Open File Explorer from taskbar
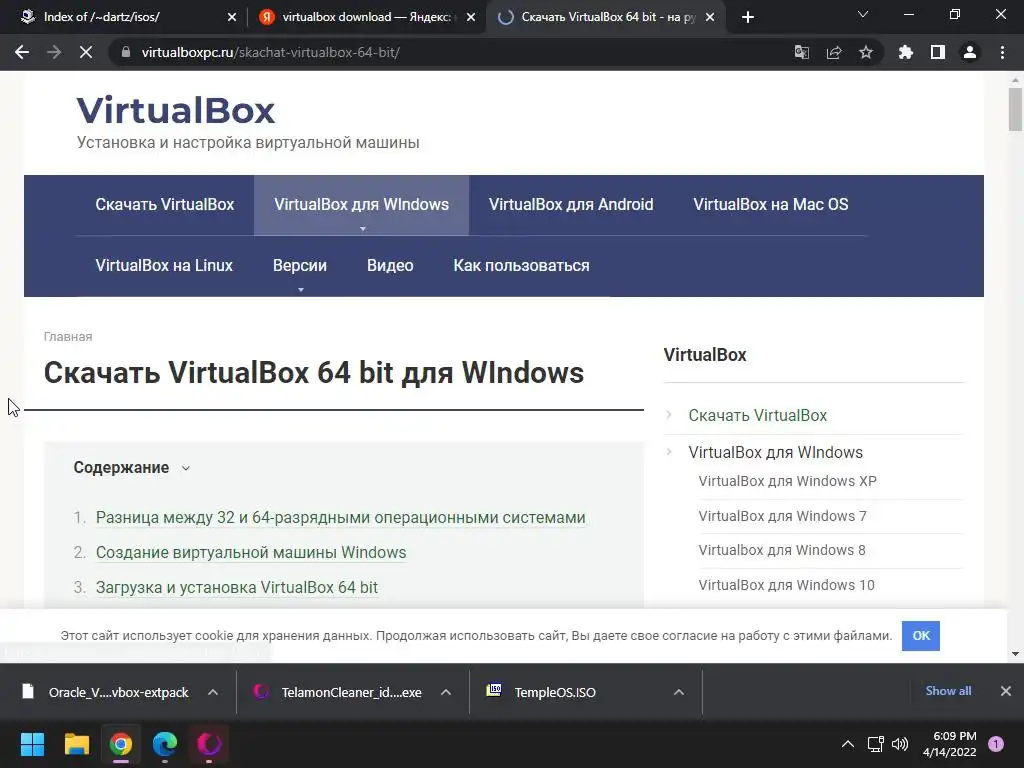This screenshot has width=1024, height=768. click(x=76, y=744)
